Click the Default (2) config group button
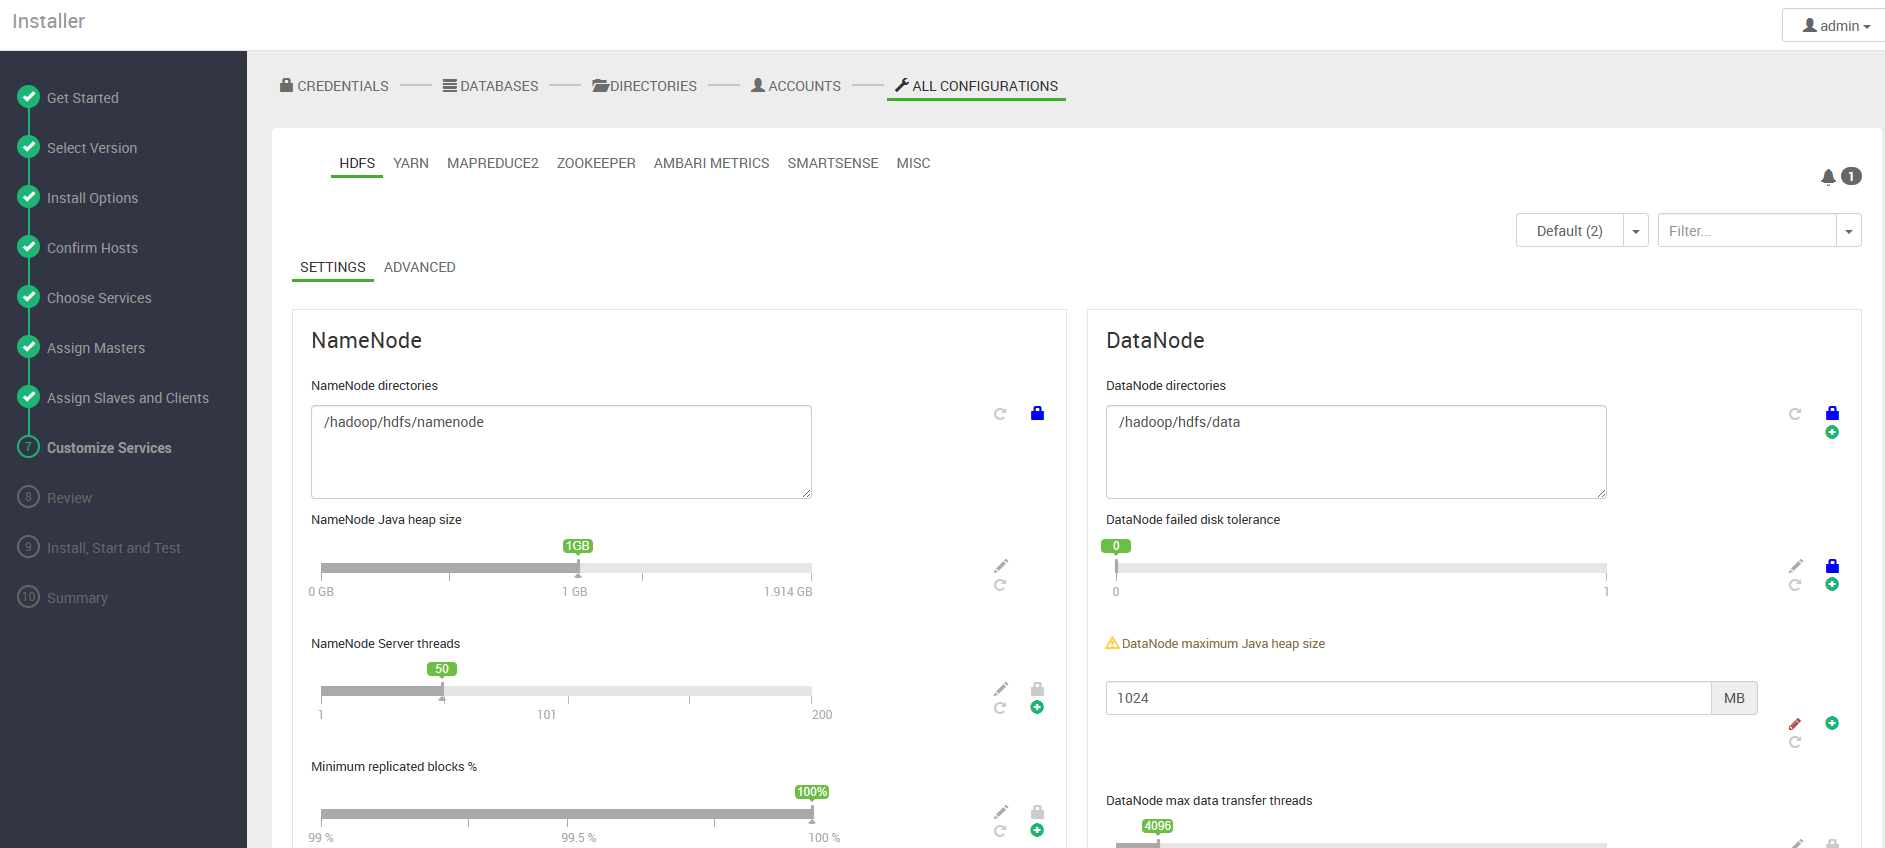Viewport: 1885px width, 848px height. point(1570,231)
